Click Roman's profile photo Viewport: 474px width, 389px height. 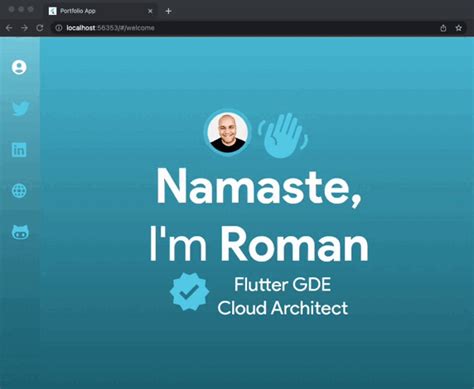click(x=228, y=132)
